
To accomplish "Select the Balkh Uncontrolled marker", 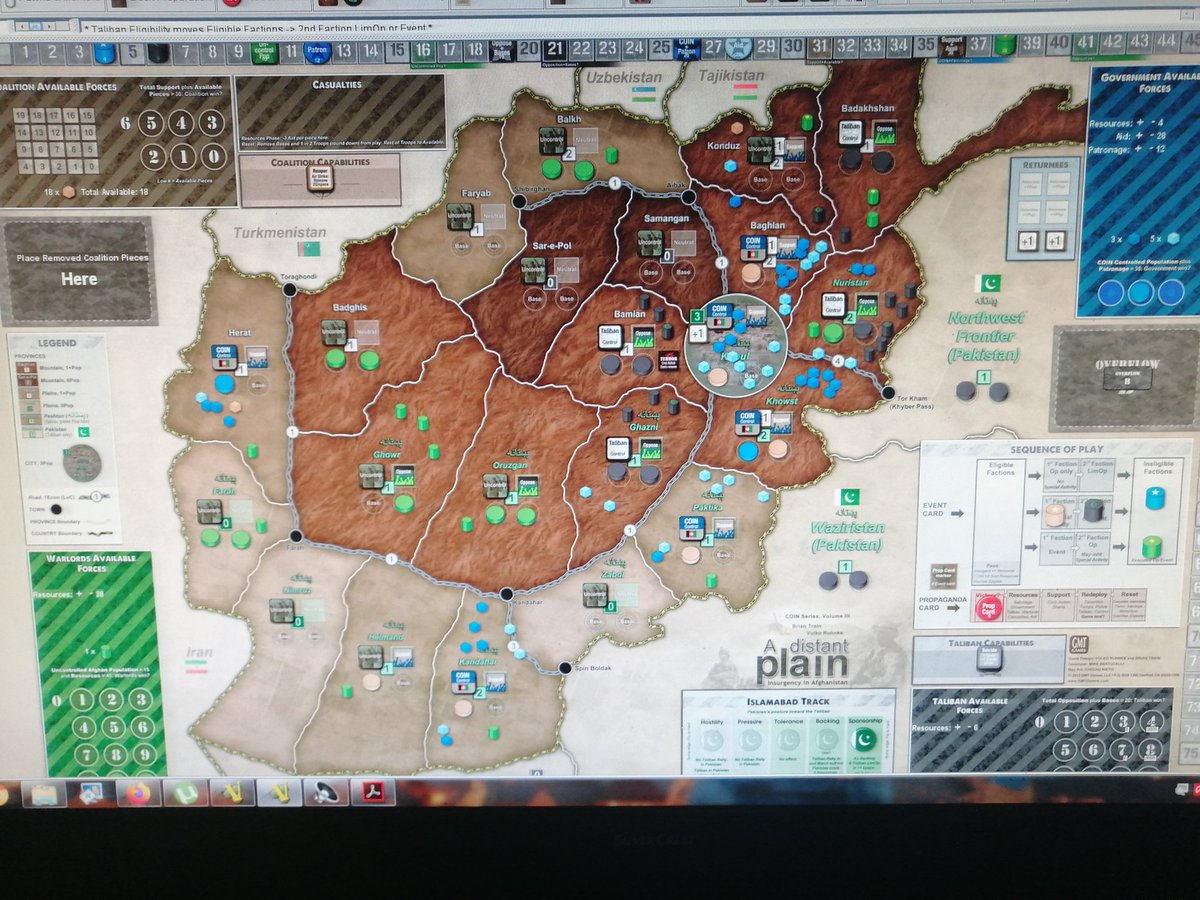I will 552,140.
